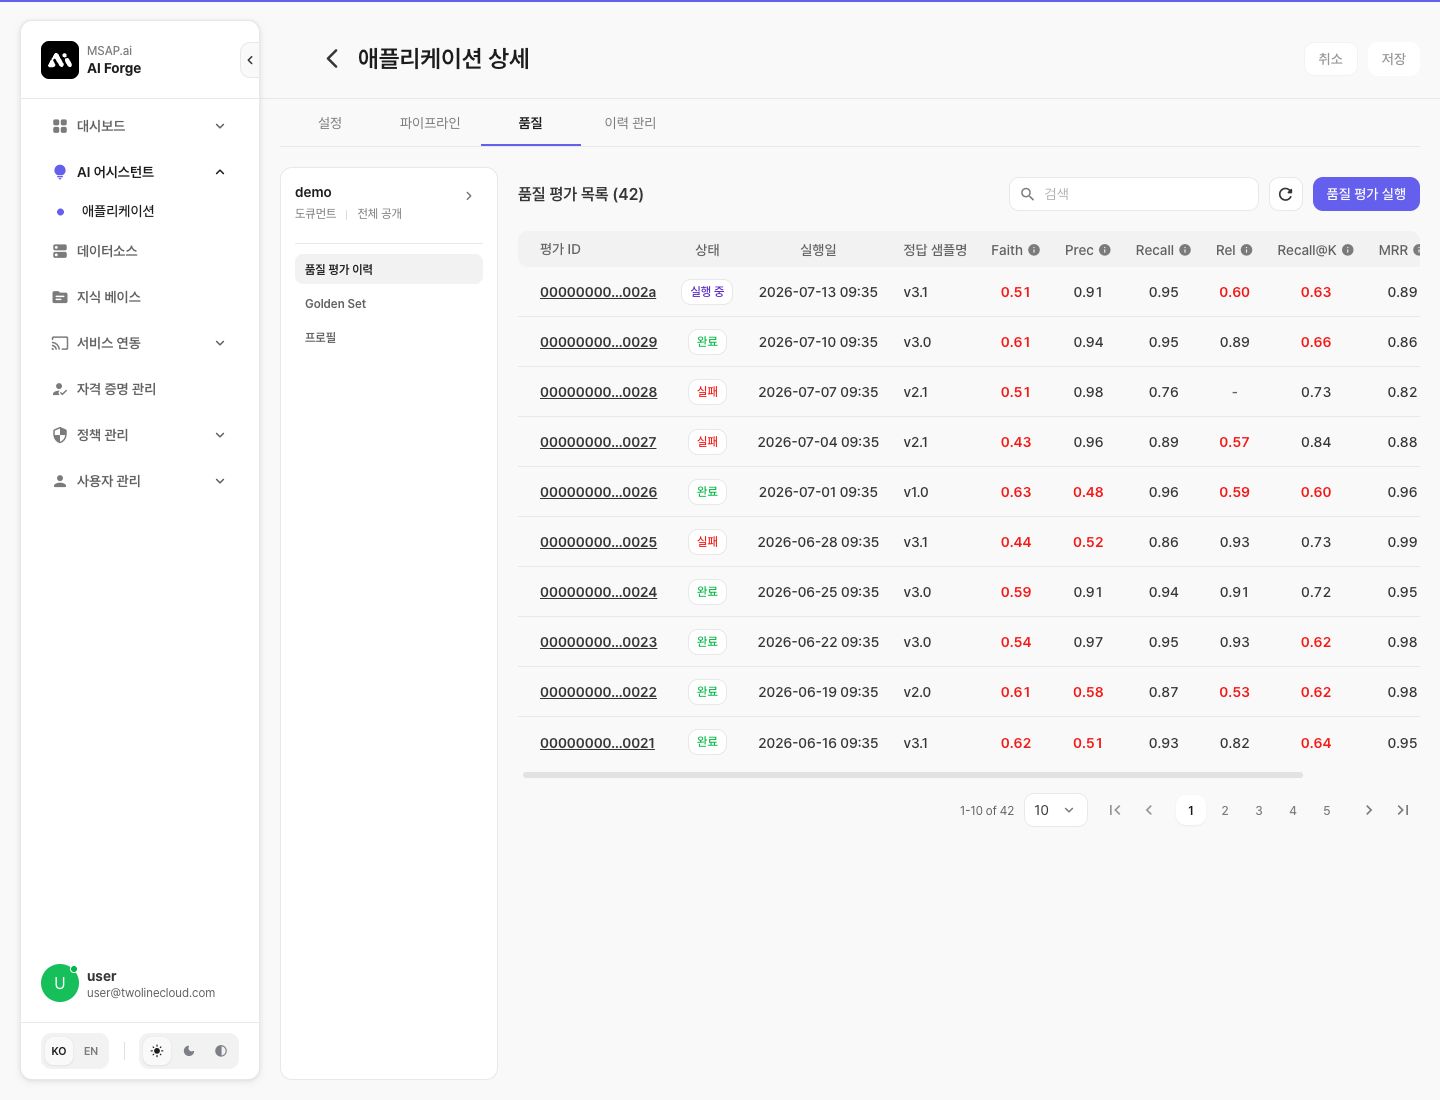This screenshot has height=1100, width=1440.
Task: Click the 대시보드 grid icon
Action: click(x=60, y=126)
